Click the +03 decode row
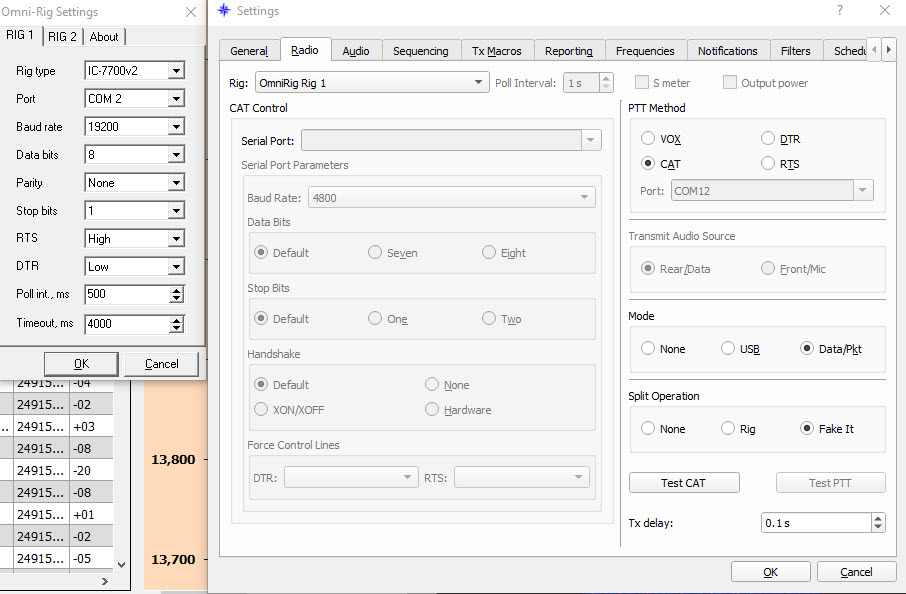This screenshot has height=594, width=906. click(57, 426)
